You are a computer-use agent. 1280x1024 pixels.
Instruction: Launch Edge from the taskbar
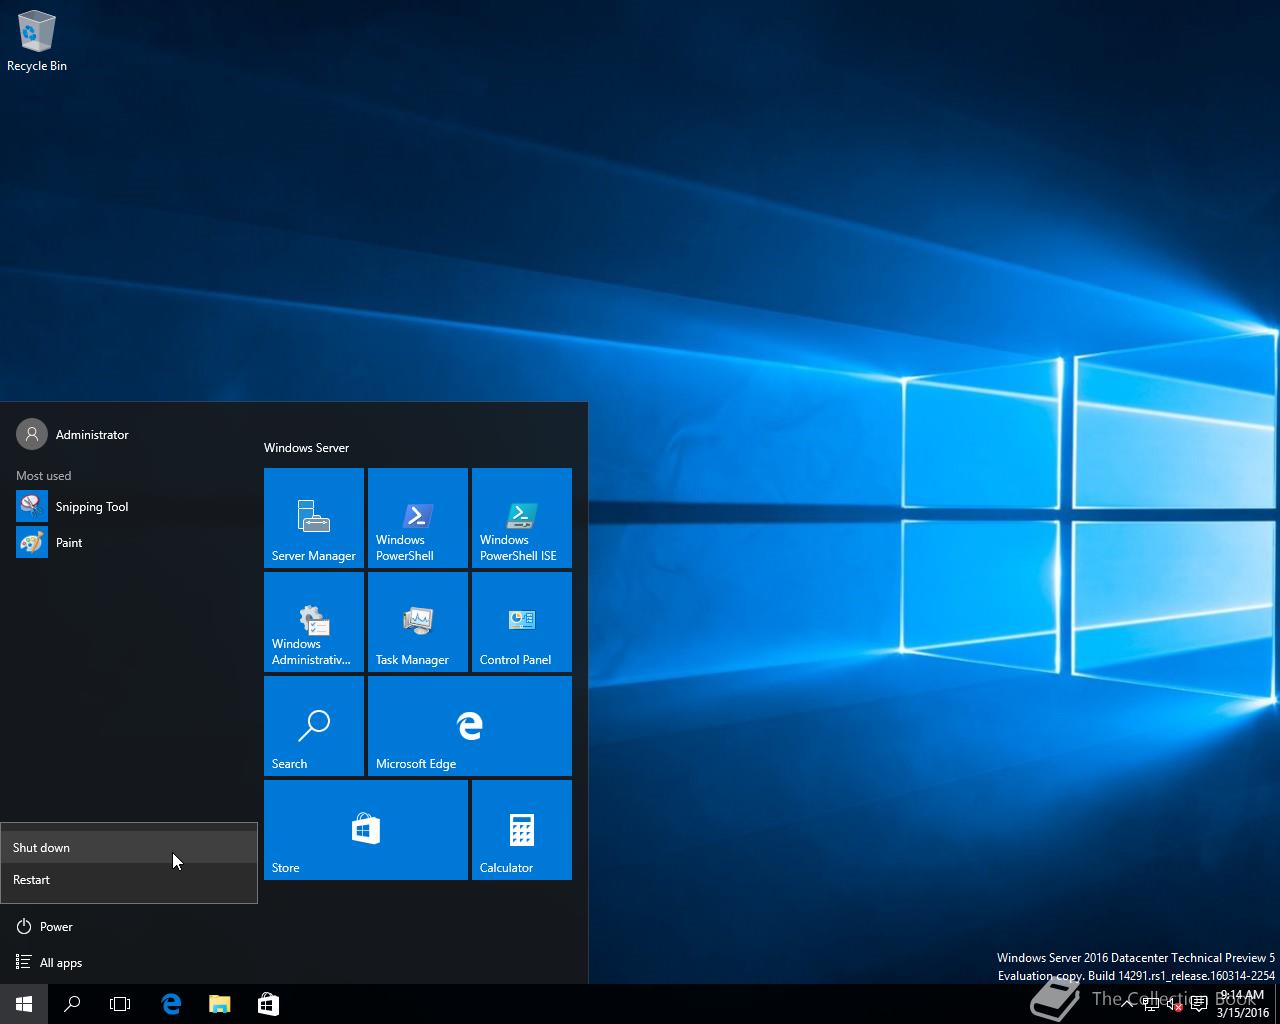171,1004
